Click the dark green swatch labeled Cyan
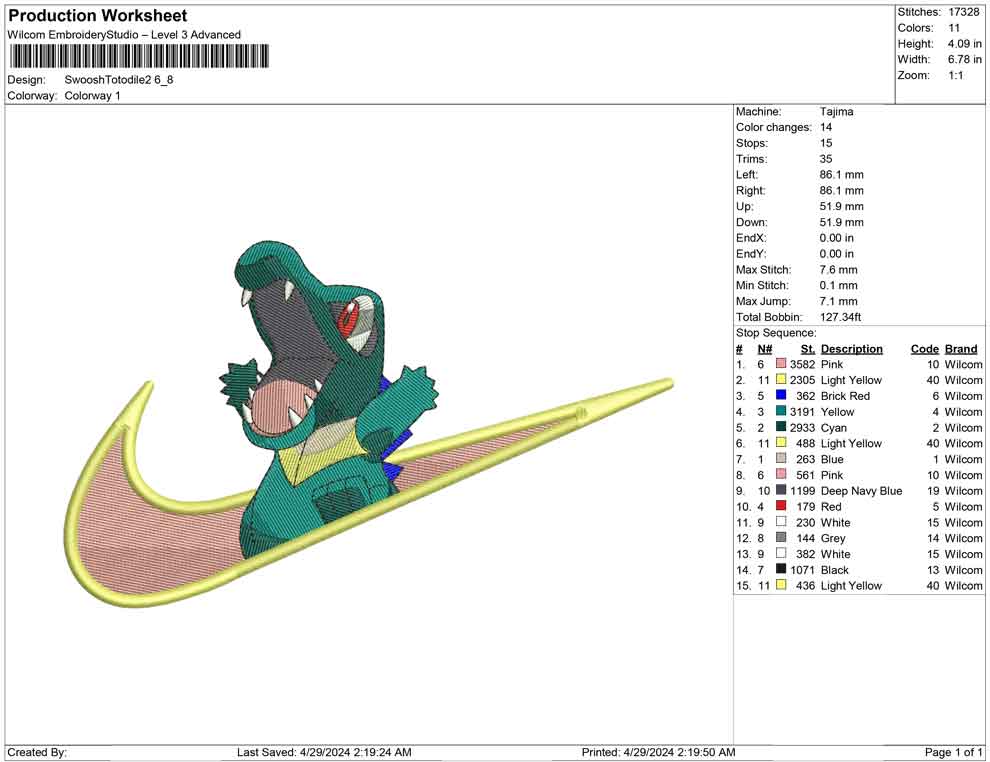 [781, 427]
